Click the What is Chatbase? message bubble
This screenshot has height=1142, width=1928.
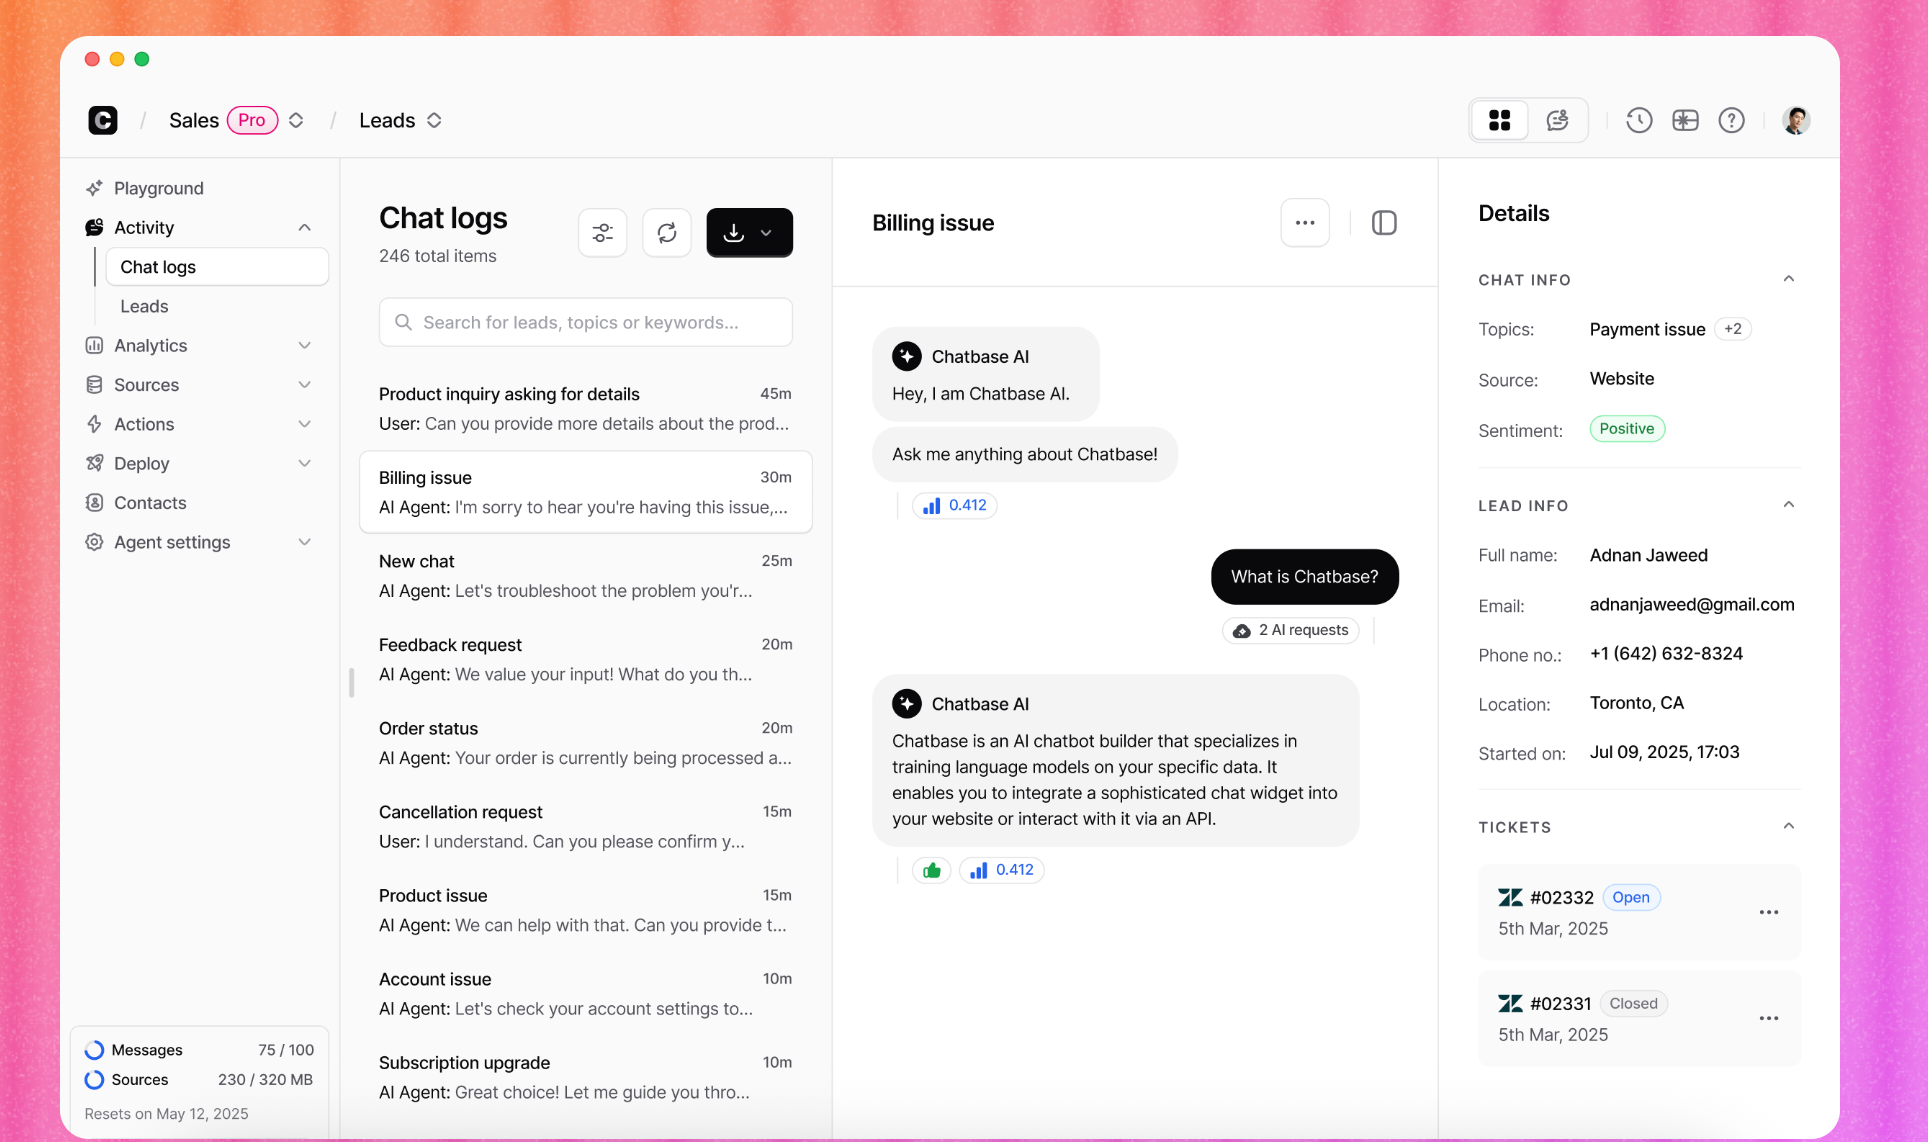tap(1304, 577)
